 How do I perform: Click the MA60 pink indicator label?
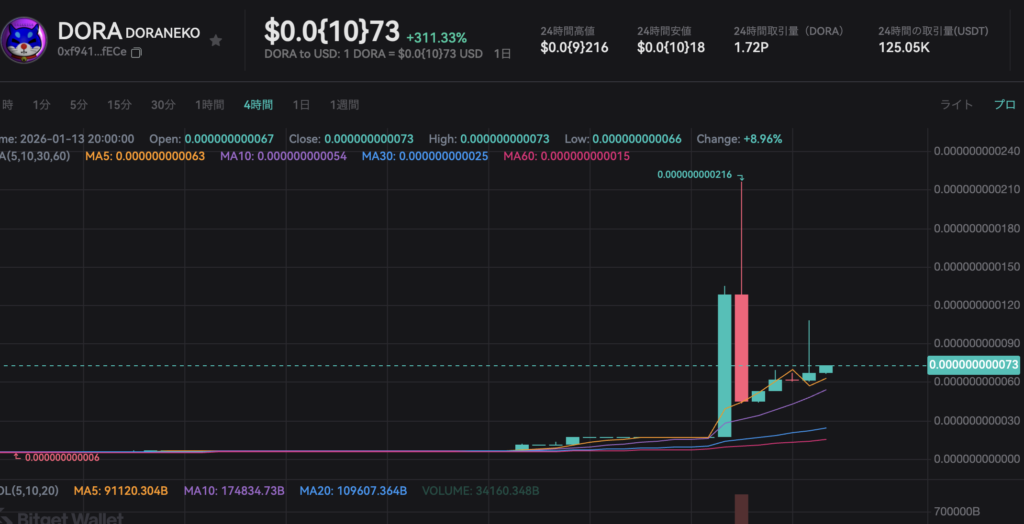tap(566, 157)
